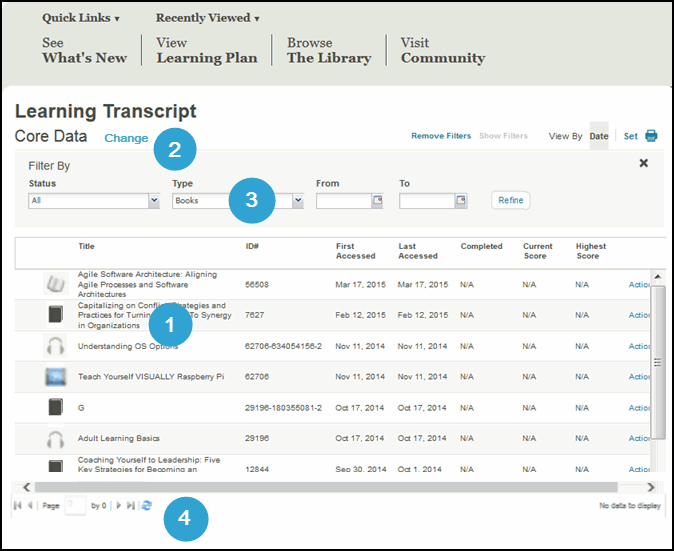Go to the previous page

tap(30, 505)
